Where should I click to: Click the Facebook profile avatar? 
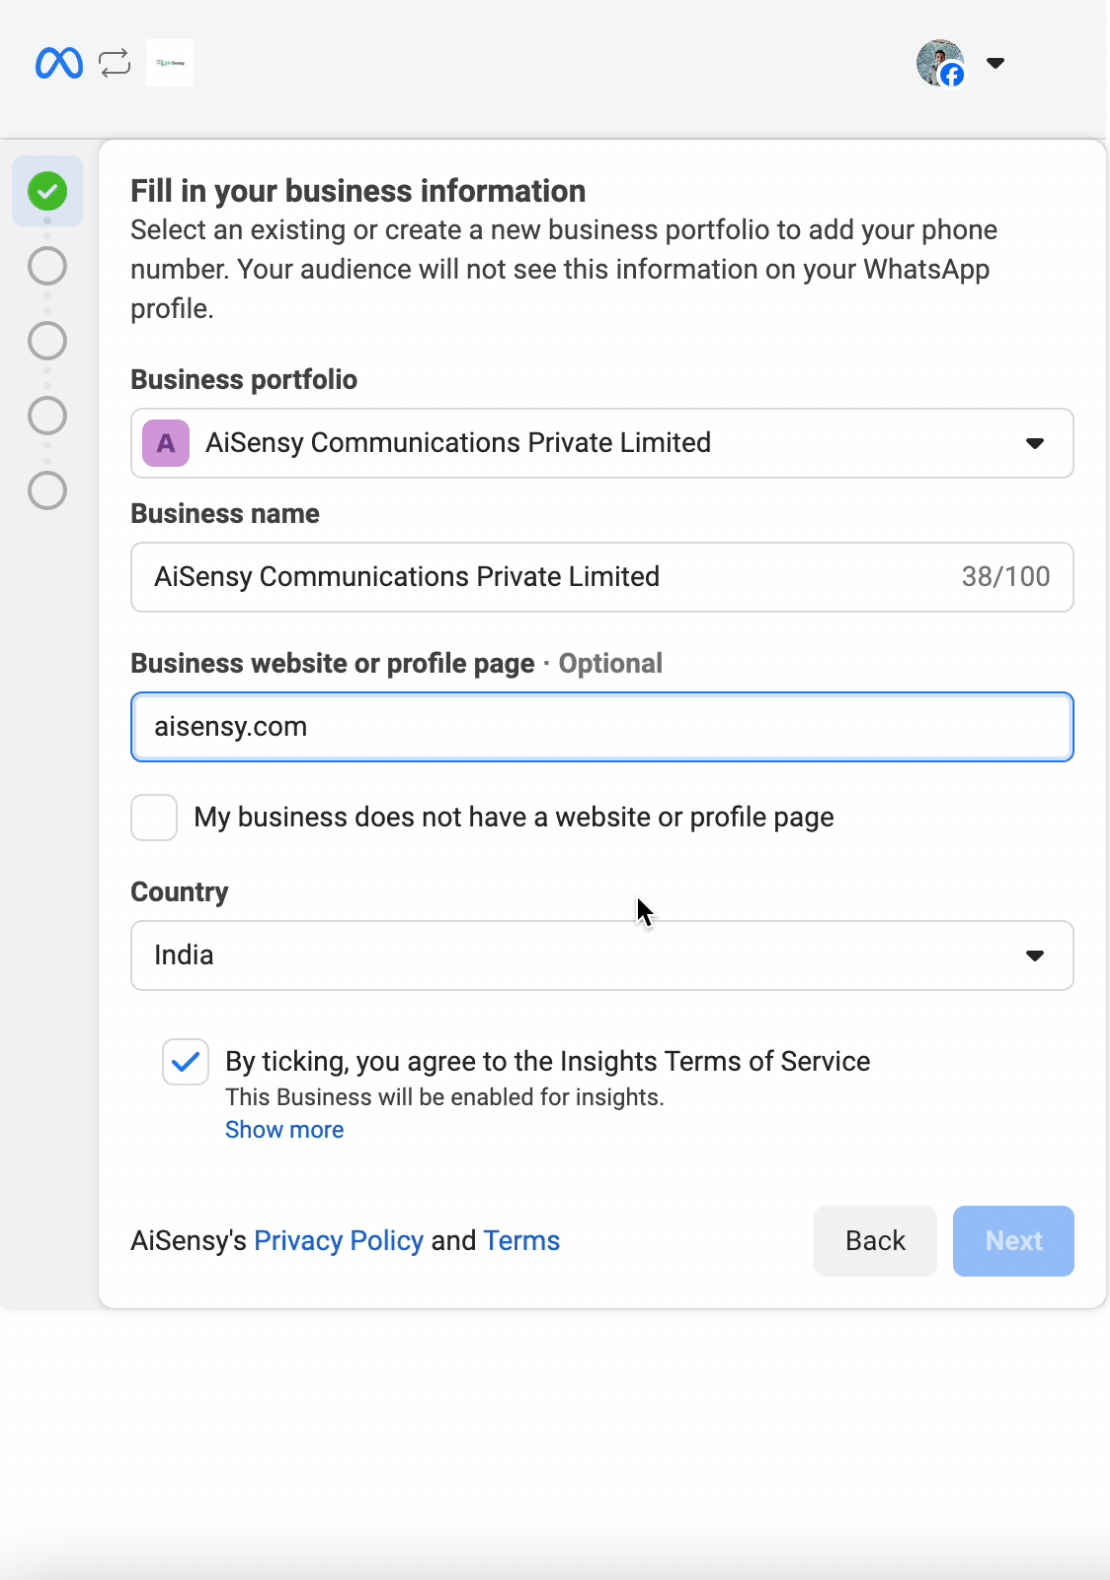(x=940, y=63)
